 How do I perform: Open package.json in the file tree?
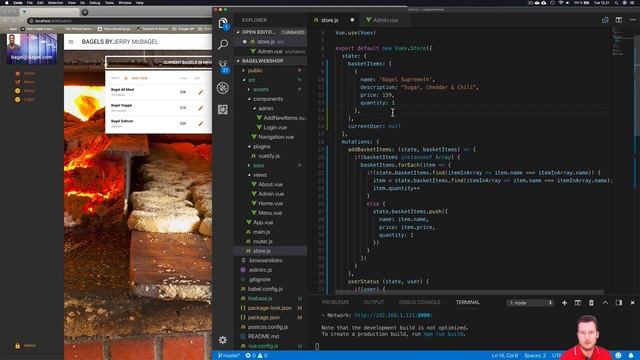coord(260,317)
